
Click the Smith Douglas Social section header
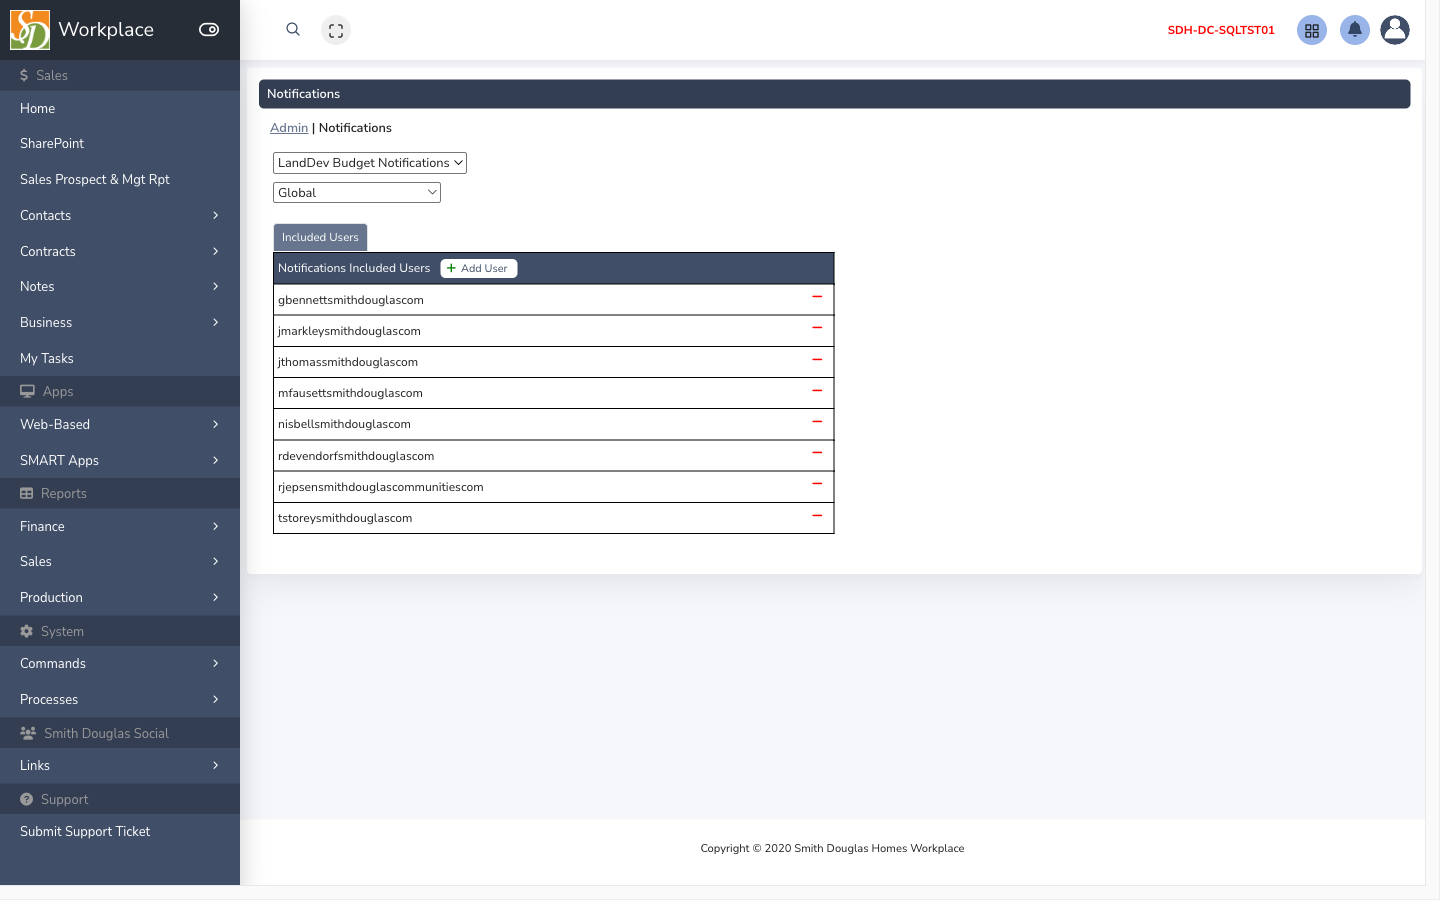click(120, 733)
